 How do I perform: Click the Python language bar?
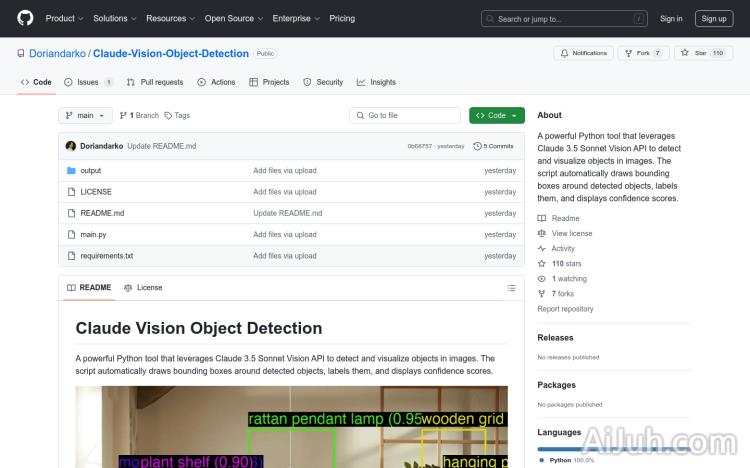[614, 449]
